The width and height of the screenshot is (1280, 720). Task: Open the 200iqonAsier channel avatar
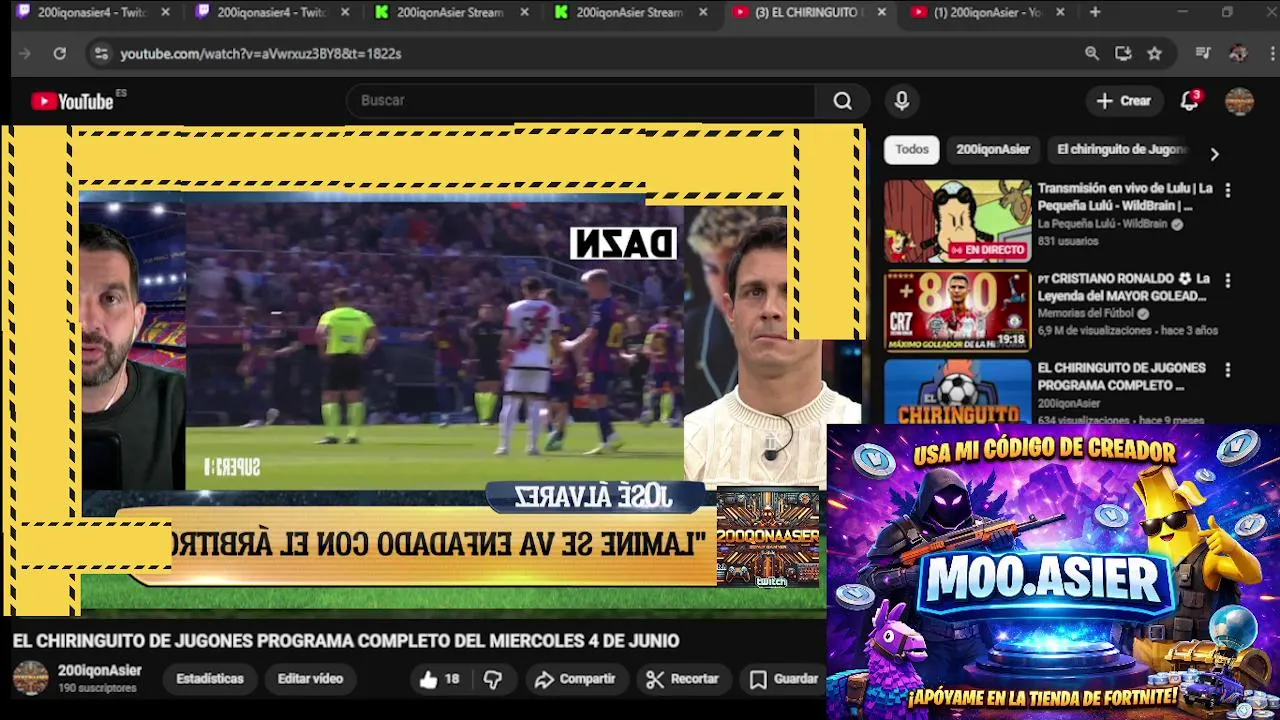coord(30,678)
